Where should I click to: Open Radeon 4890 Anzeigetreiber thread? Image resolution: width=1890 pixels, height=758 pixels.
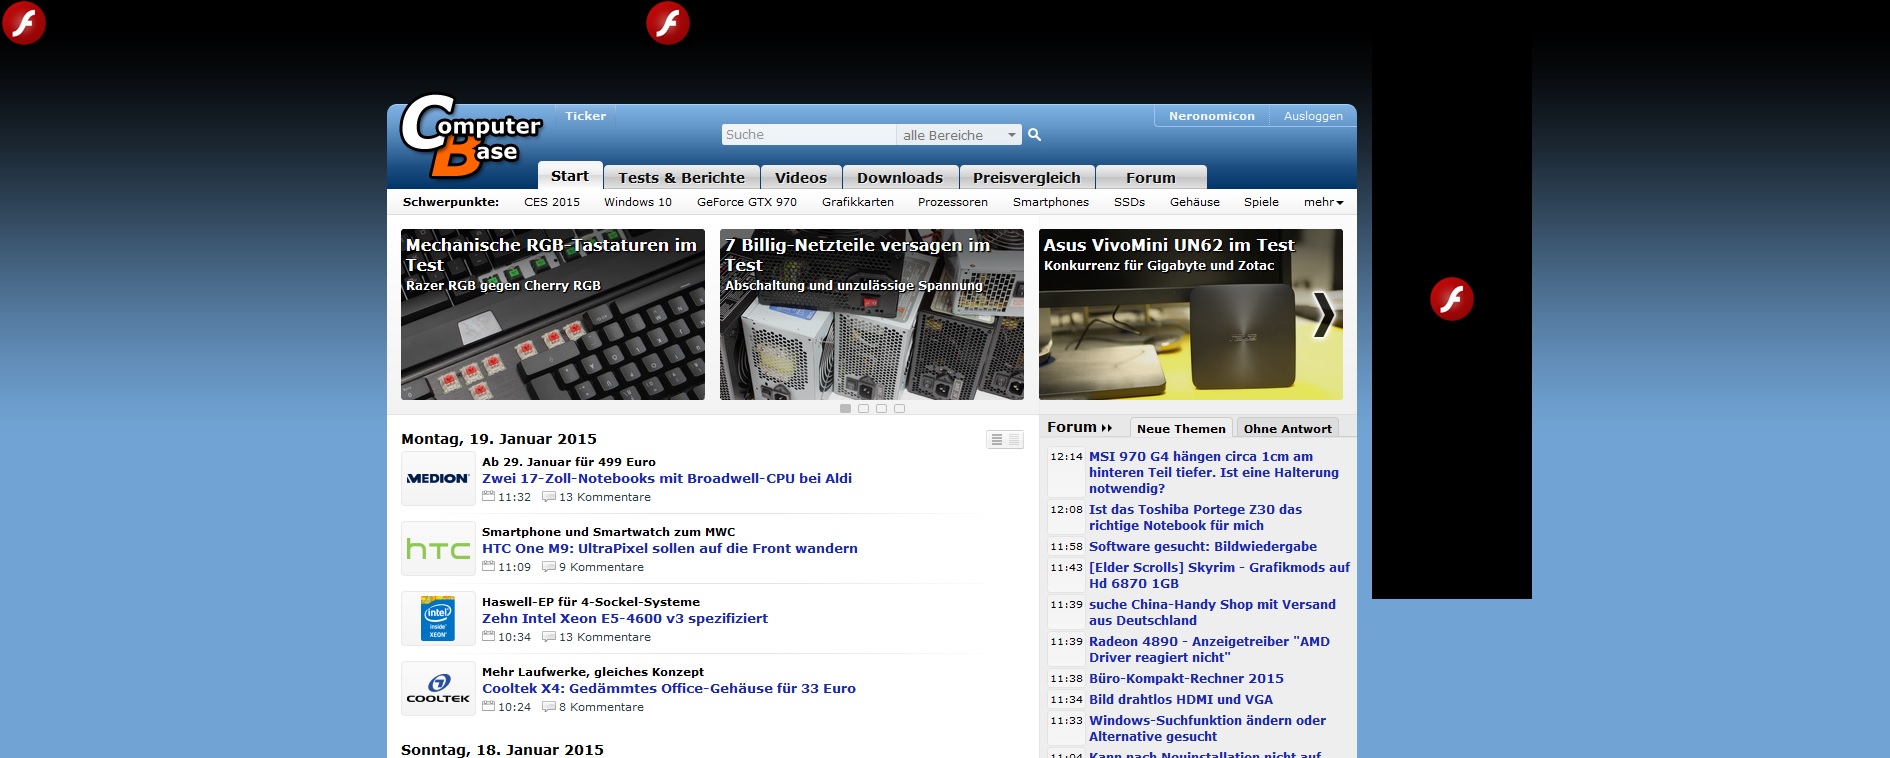pos(1210,649)
